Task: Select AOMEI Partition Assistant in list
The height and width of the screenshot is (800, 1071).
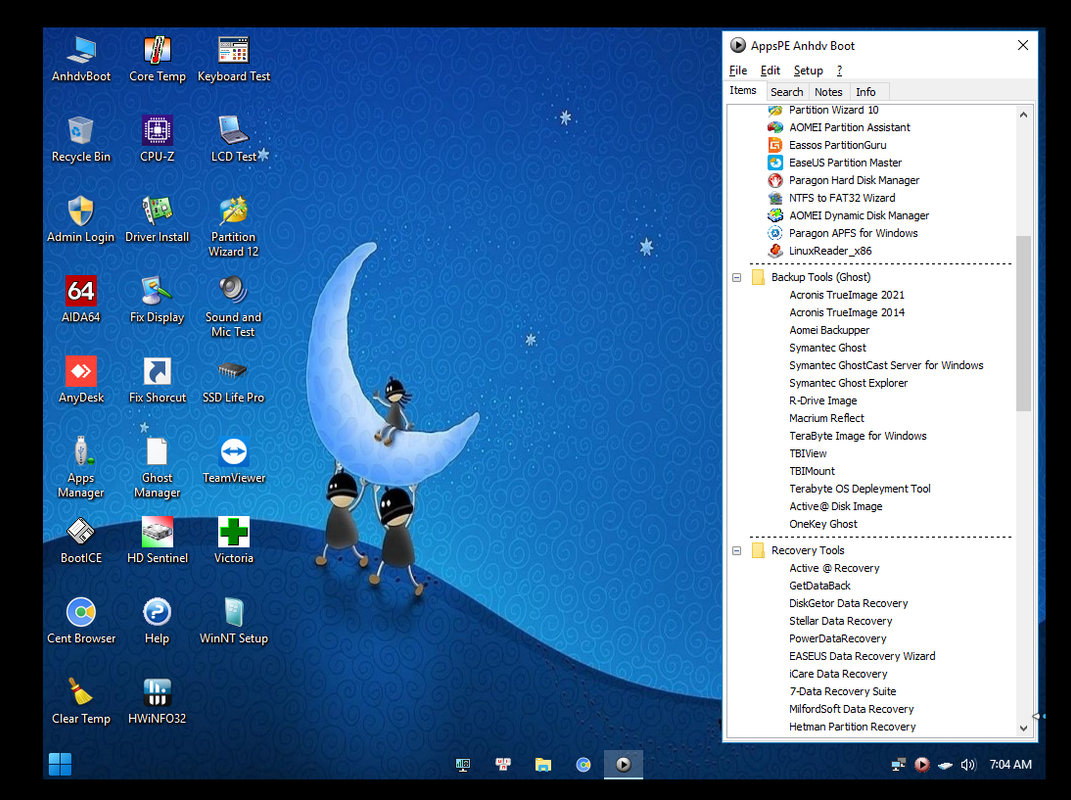Action: point(849,127)
